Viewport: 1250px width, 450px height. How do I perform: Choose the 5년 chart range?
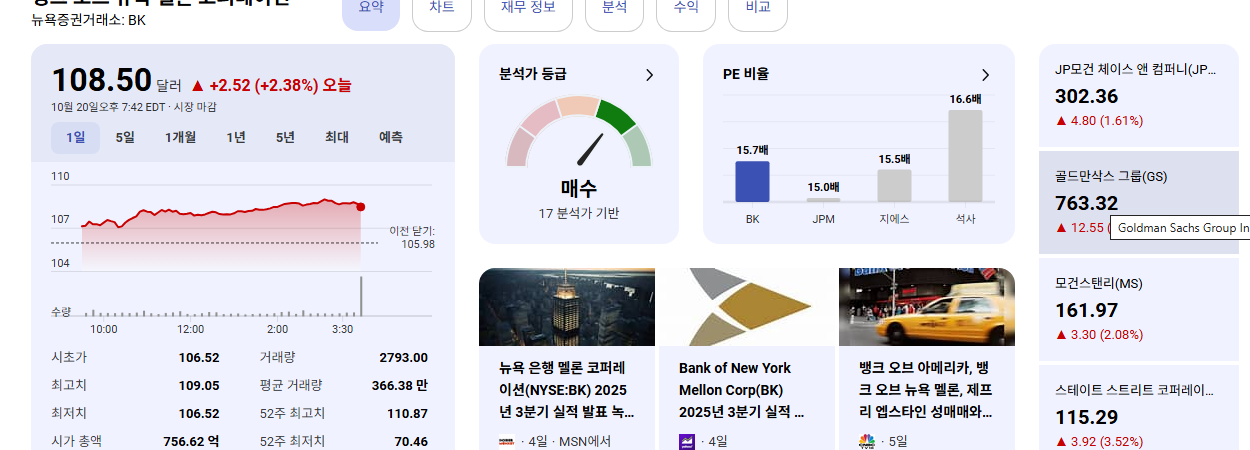pos(285,137)
